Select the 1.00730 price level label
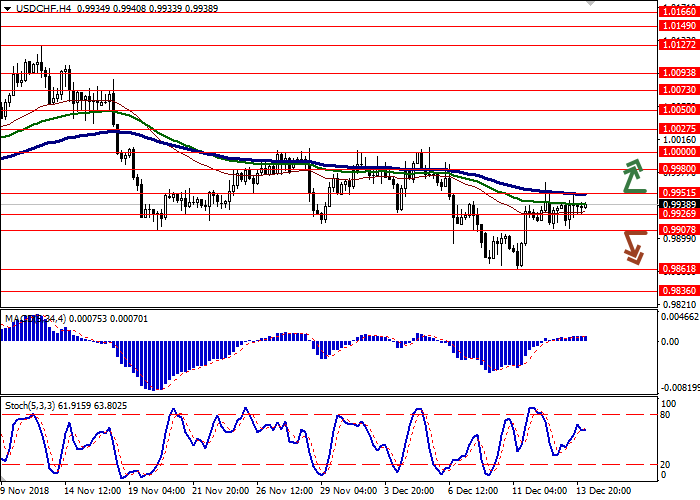The width and height of the screenshot is (700, 500). (x=679, y=90)
